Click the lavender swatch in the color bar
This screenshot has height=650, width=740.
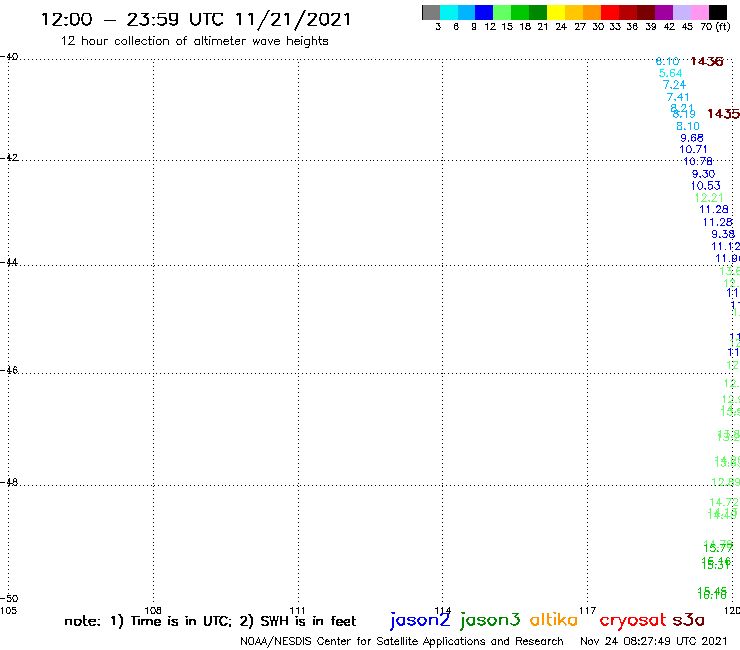[x=681, y=13]
